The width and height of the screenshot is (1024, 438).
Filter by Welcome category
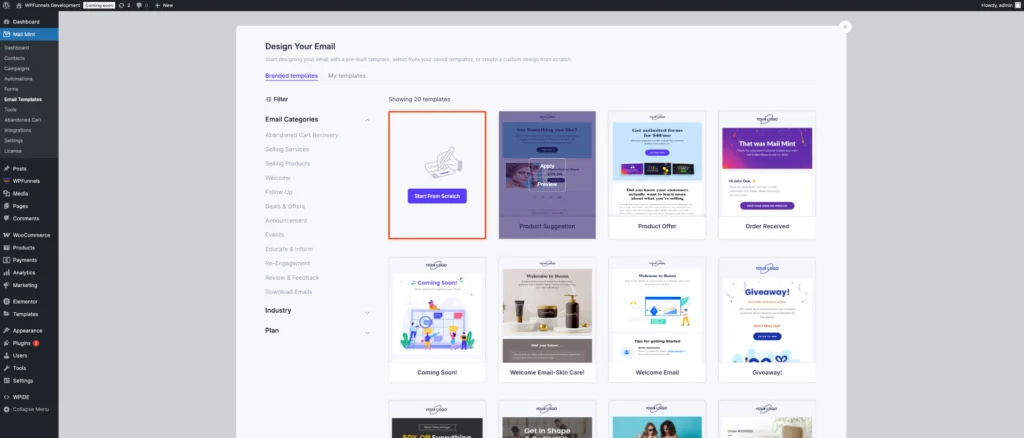pyautogui.click(x=278, y=178)
